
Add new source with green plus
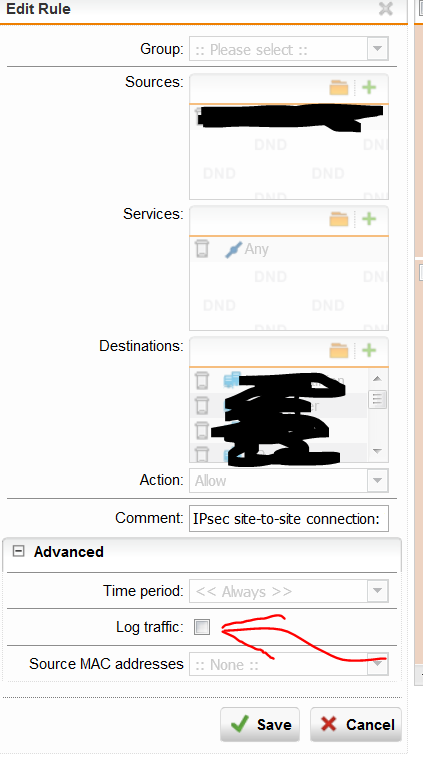[x=369, y=87]
